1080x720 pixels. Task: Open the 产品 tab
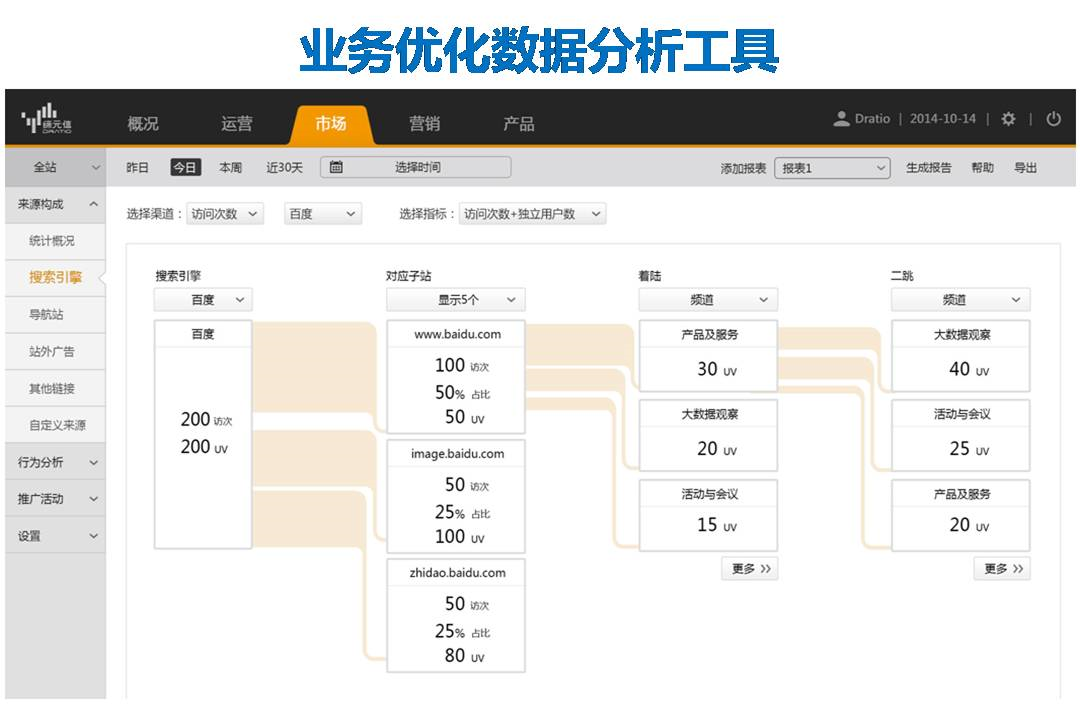[x=518, y=124]
